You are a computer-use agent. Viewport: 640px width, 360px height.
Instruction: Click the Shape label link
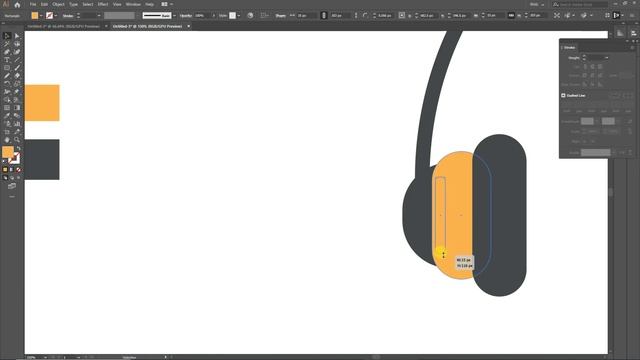point(280,16)
